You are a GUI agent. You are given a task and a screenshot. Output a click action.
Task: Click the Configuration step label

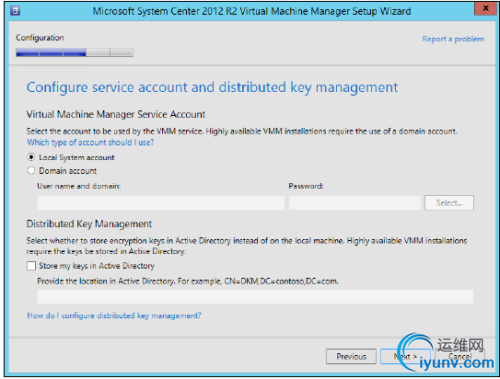point(40,38)
